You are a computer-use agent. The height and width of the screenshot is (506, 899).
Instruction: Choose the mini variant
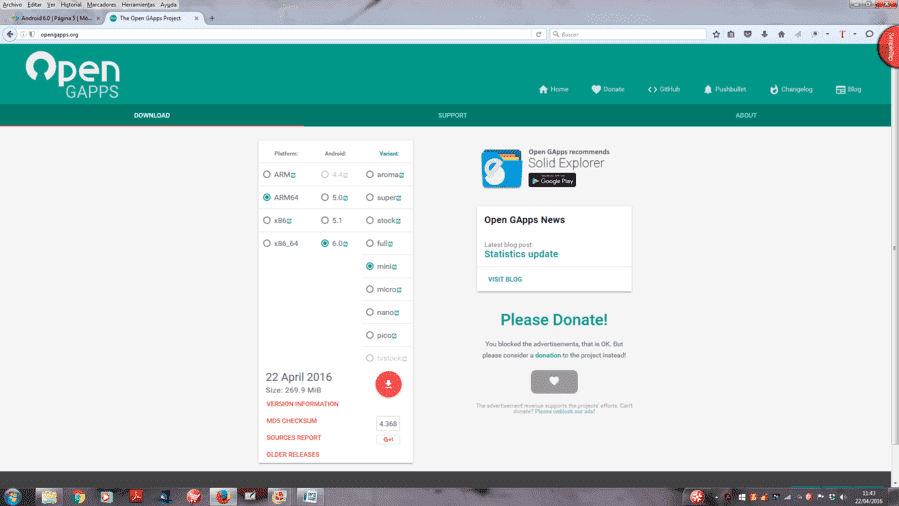pyautogui.click(x=370, y=266)
